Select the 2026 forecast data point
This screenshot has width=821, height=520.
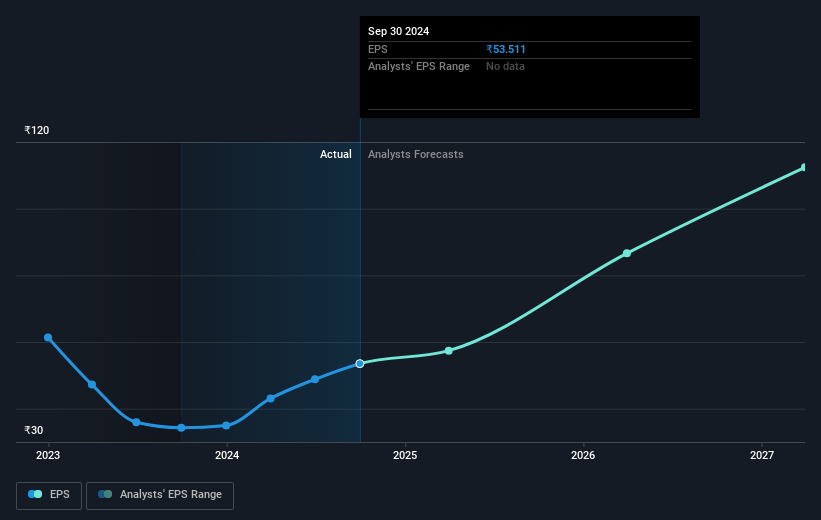(627, 253)
